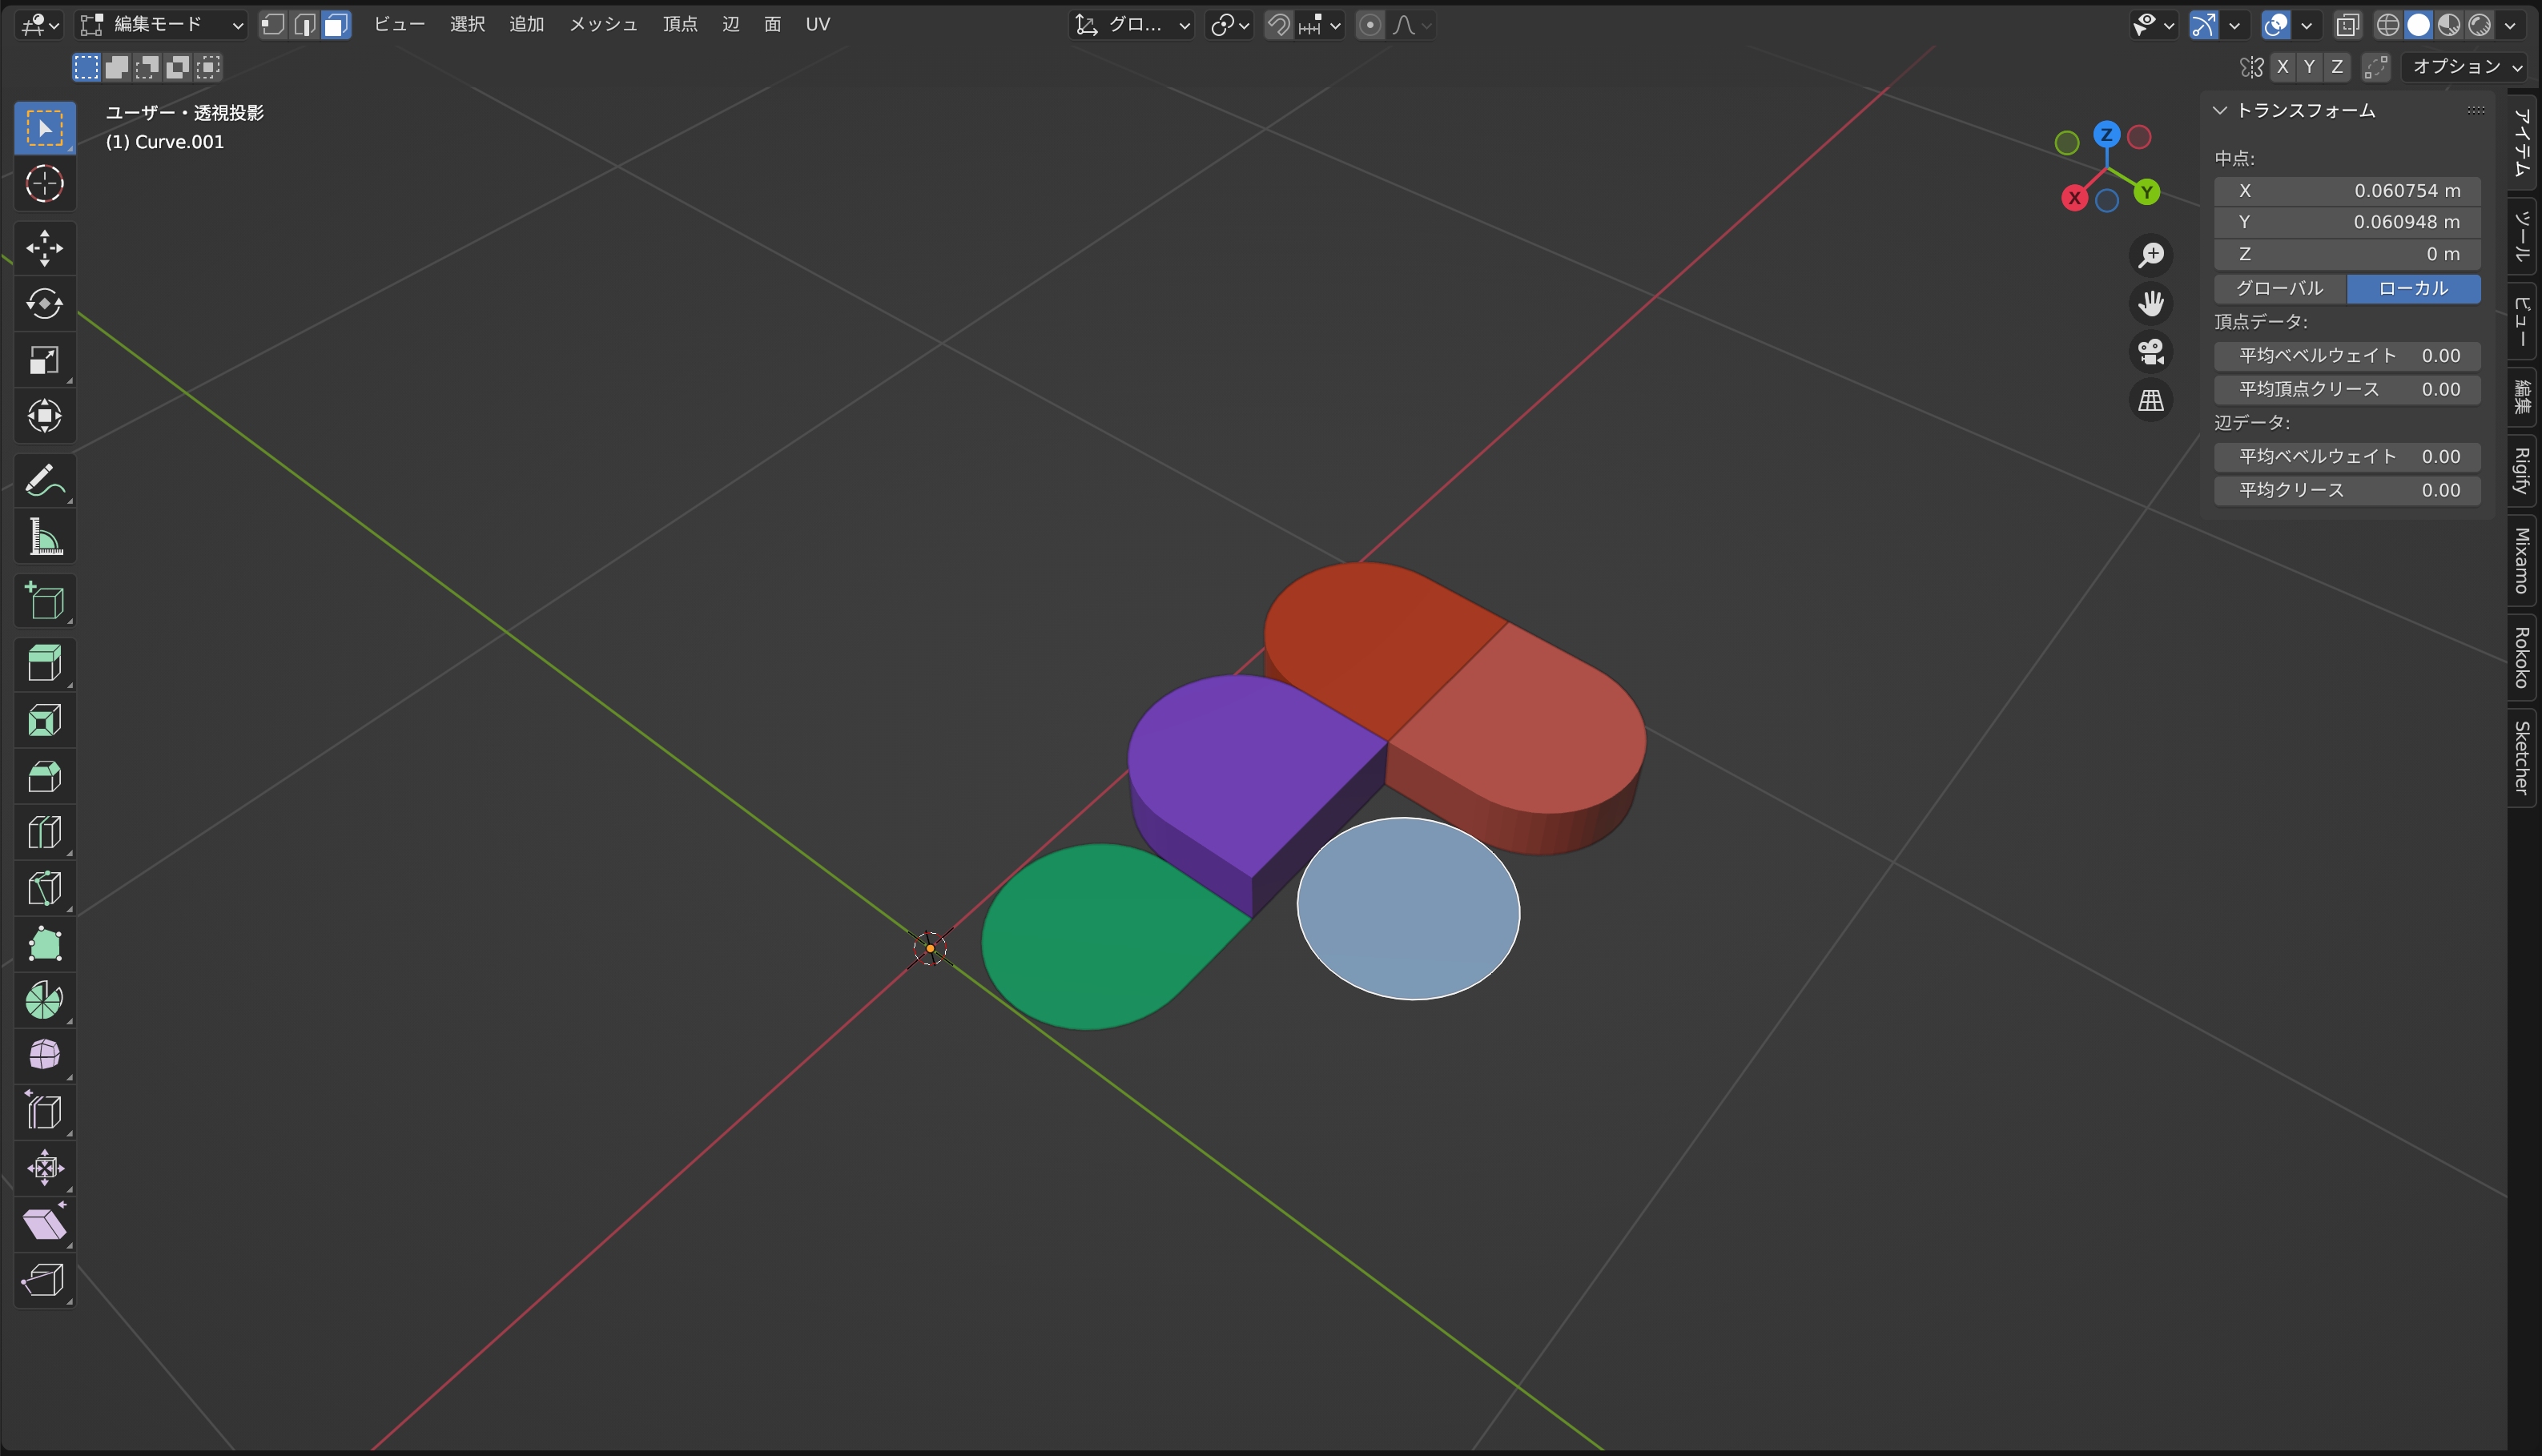The image size is (2542, 1456).
Task: Open the 編集モード mode dropdown
Action: [x=162, y=24]
